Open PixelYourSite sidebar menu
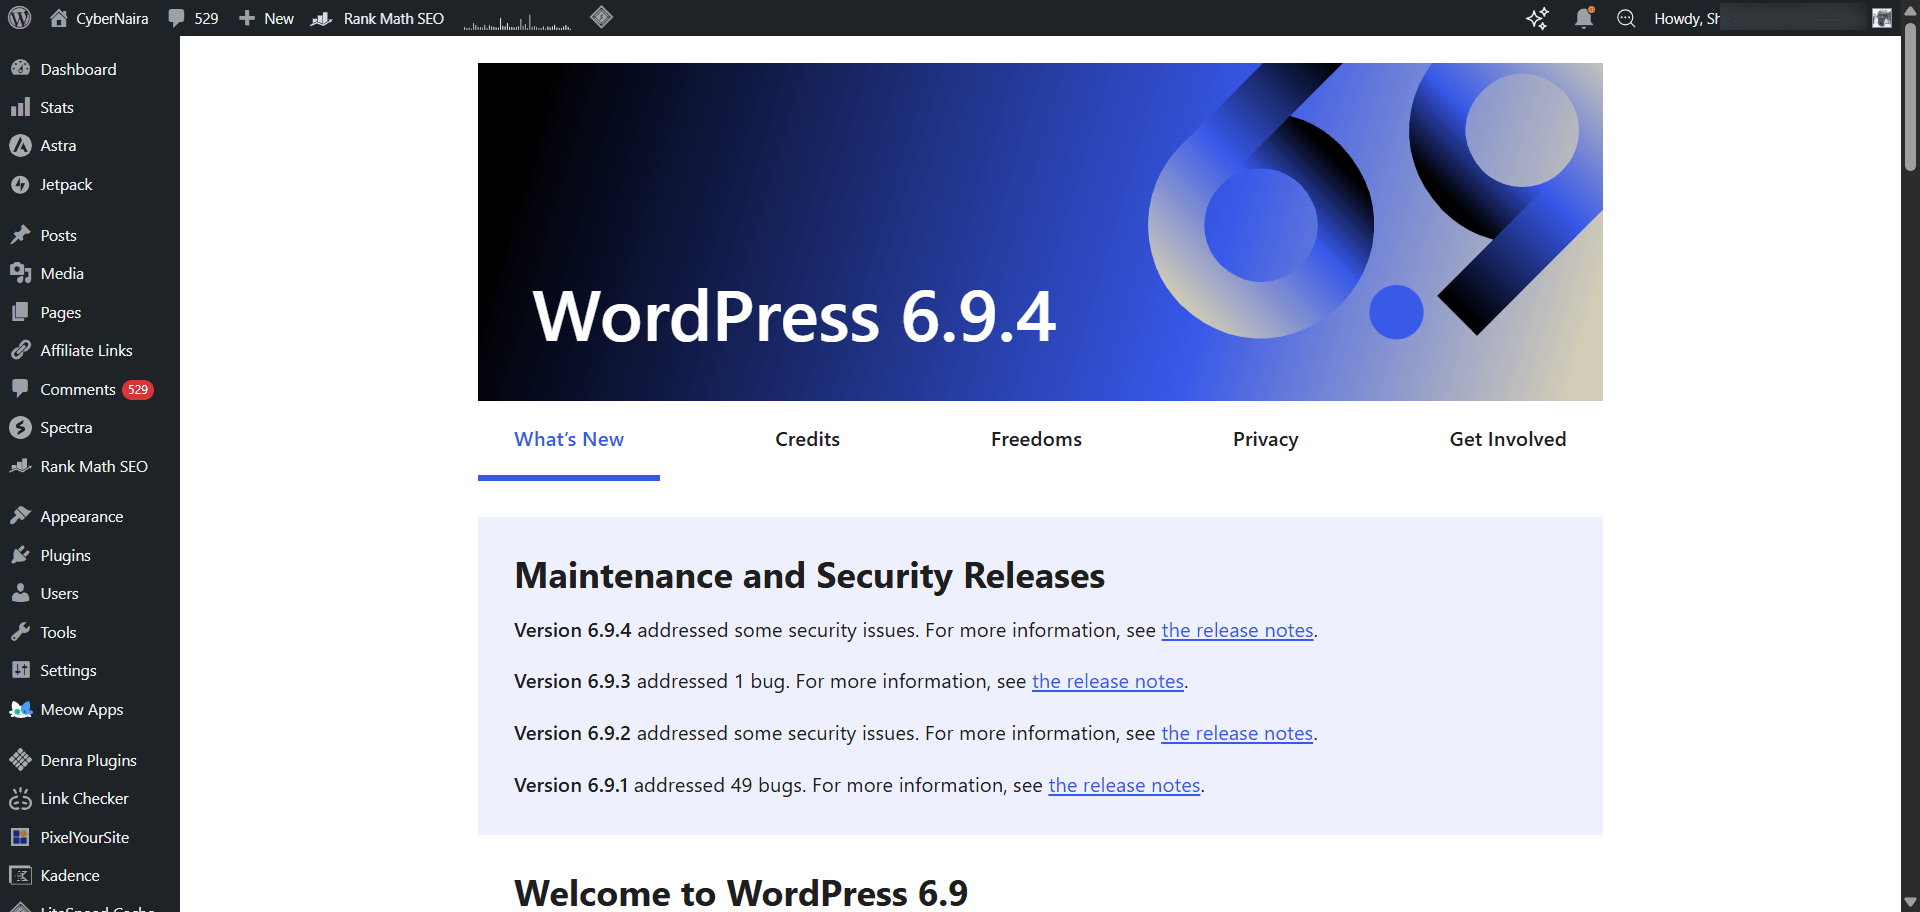 (90, 837)
